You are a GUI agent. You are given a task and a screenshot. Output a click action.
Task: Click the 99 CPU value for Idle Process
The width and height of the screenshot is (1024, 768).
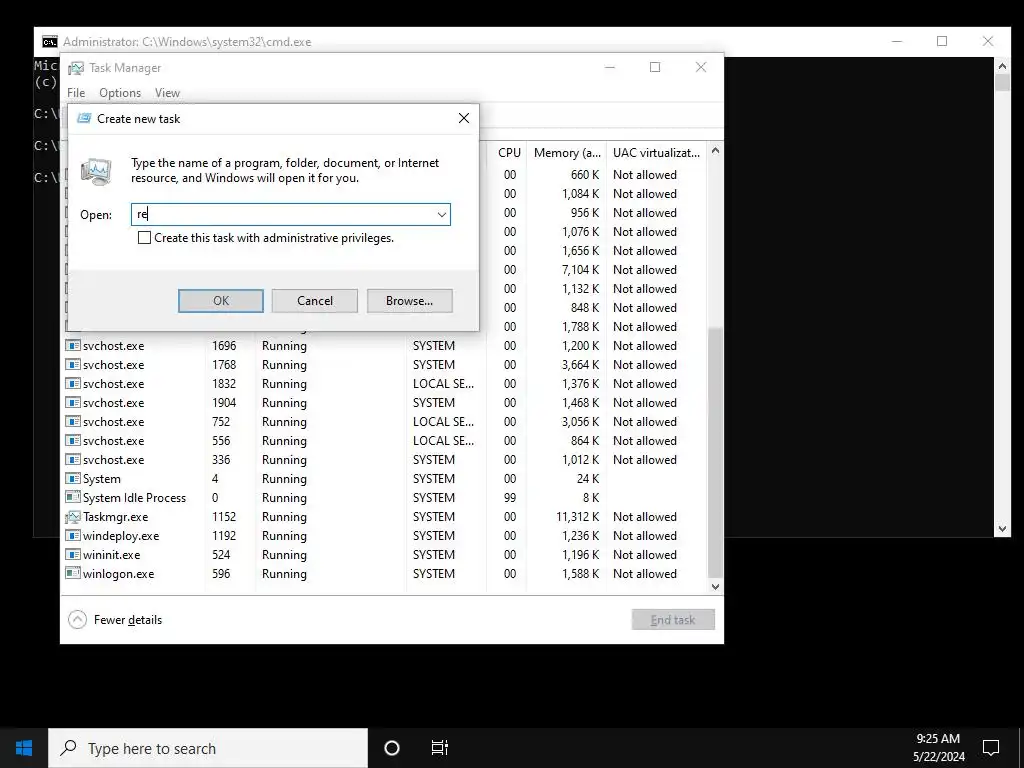pyautogui.click(x=510, y=498)
